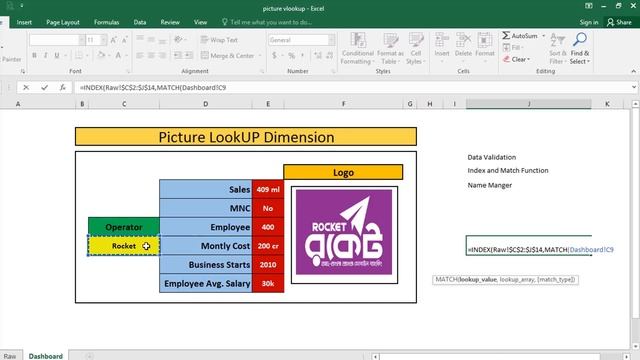The width and height of the screenshot is (640, 360).
Task: Click the Rocket logo picture
Action: 344,232
